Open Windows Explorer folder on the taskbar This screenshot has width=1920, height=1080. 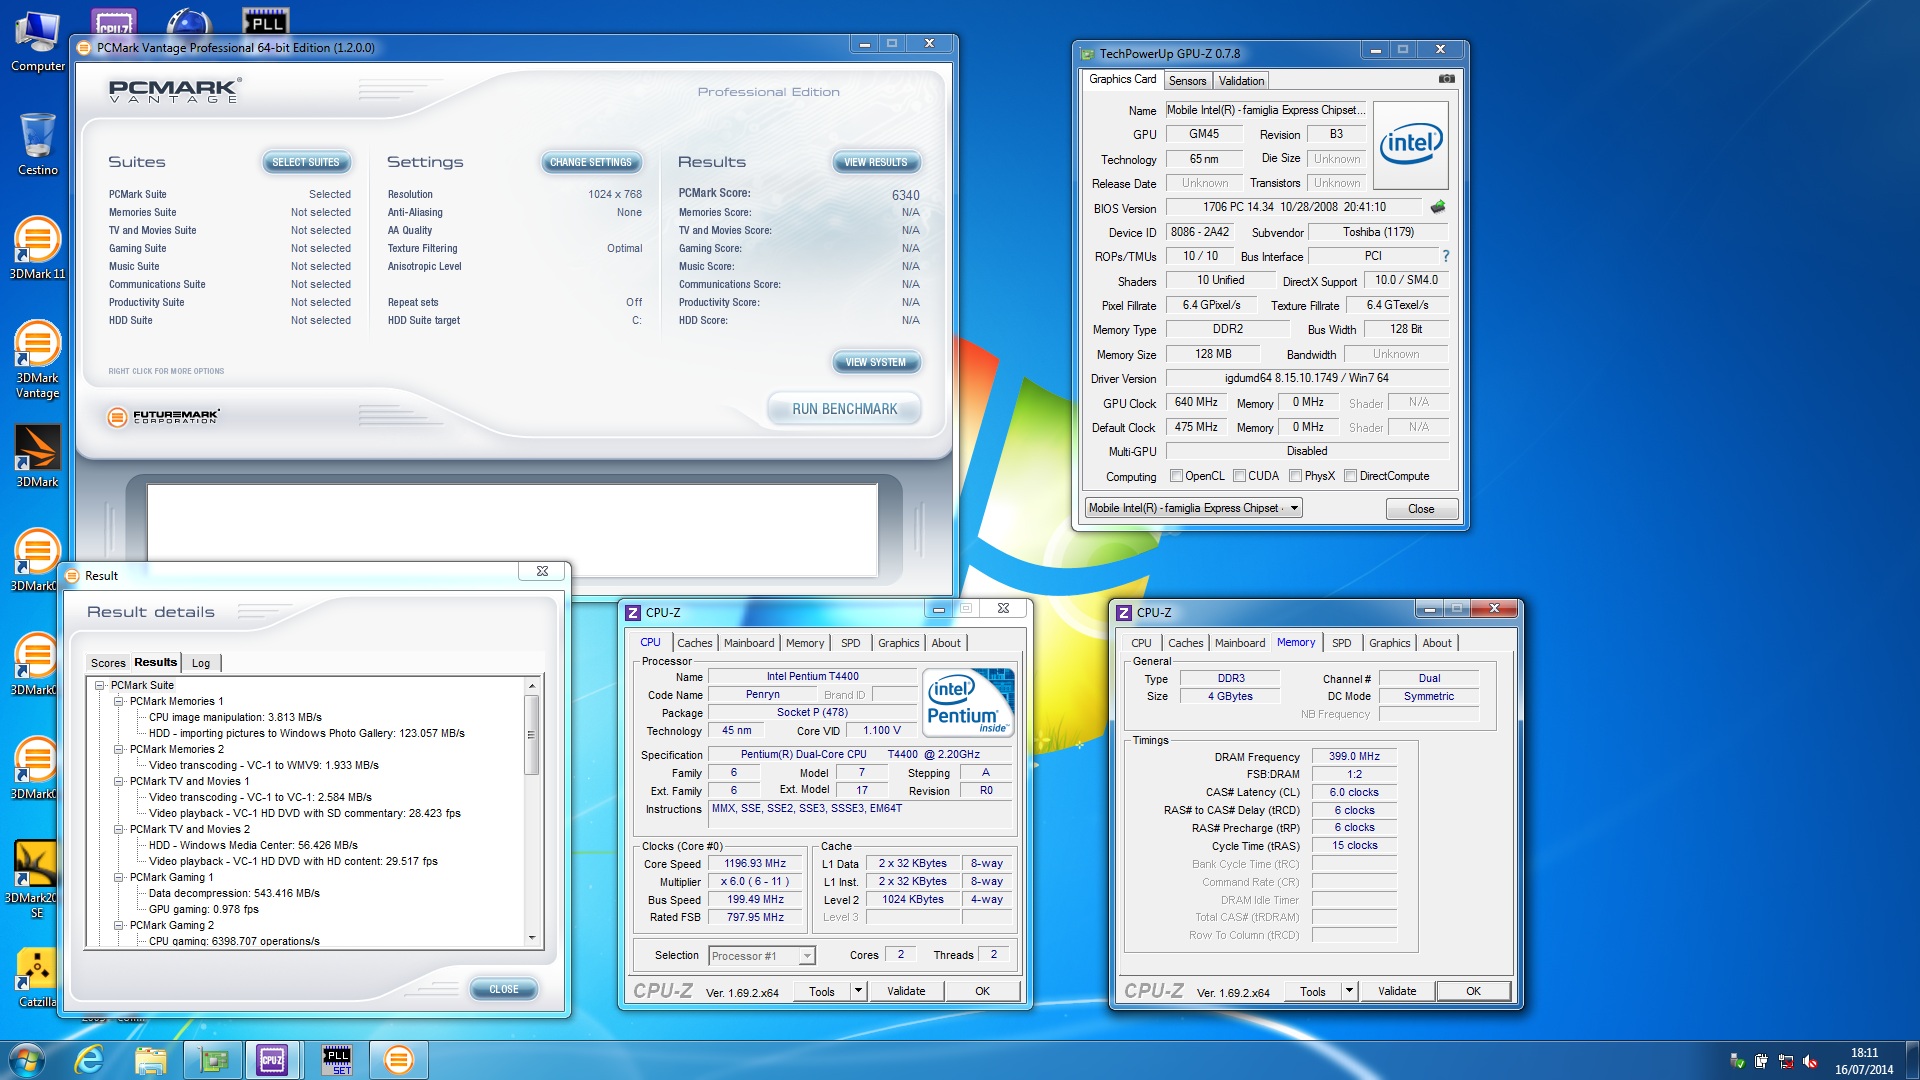(x=150, y=1060)
